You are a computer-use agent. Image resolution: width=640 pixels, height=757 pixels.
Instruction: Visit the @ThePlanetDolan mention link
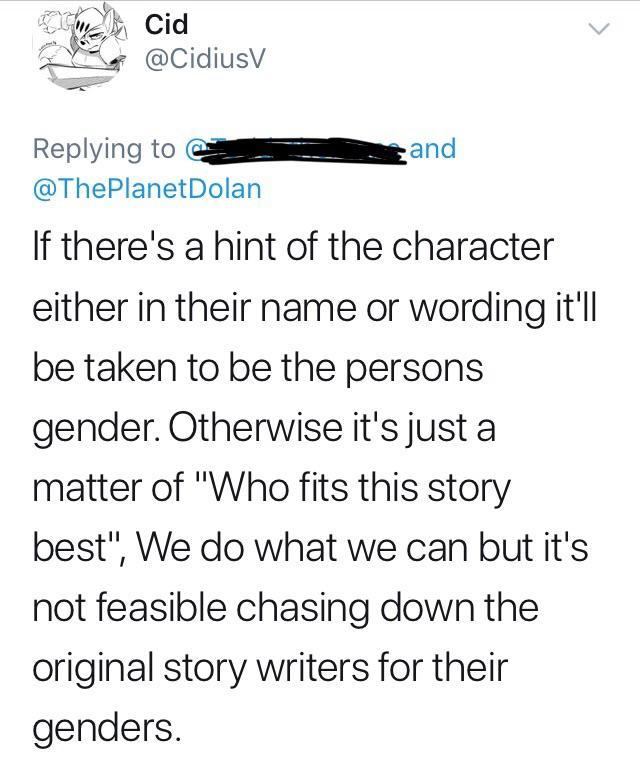[147, 188]
